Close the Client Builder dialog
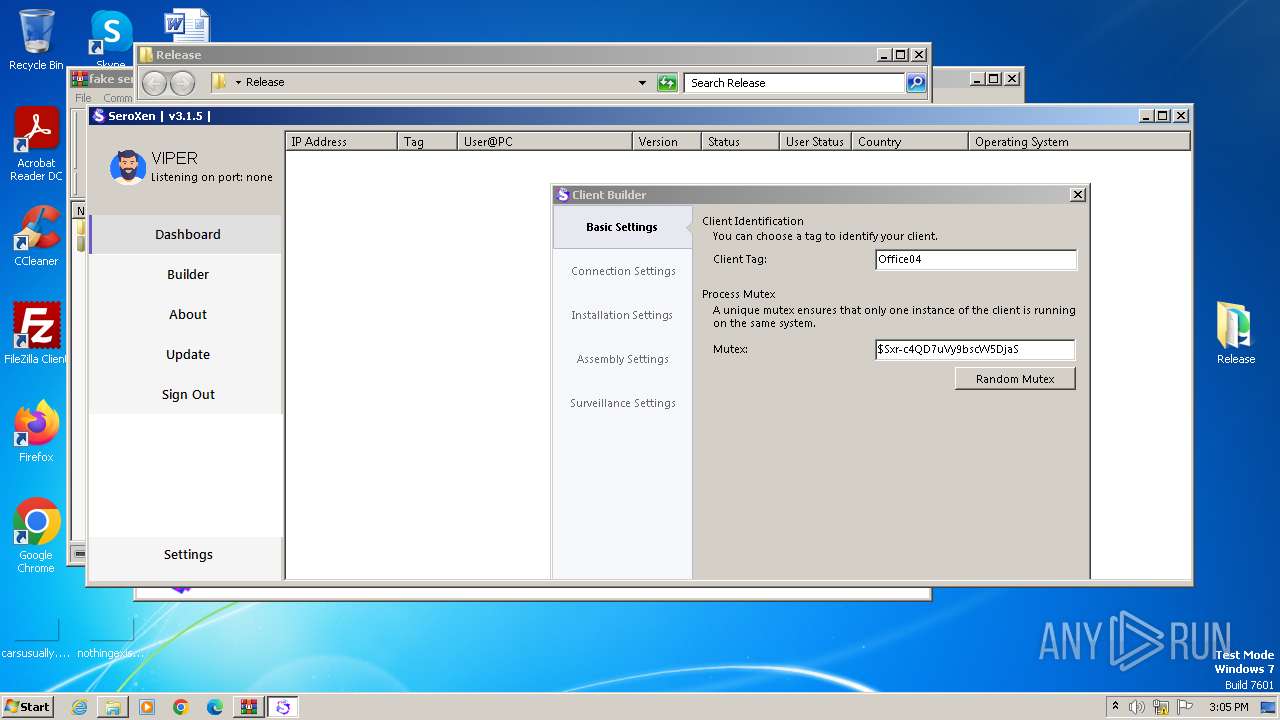Screen dimensions: 1280x720 (1077, 195)
